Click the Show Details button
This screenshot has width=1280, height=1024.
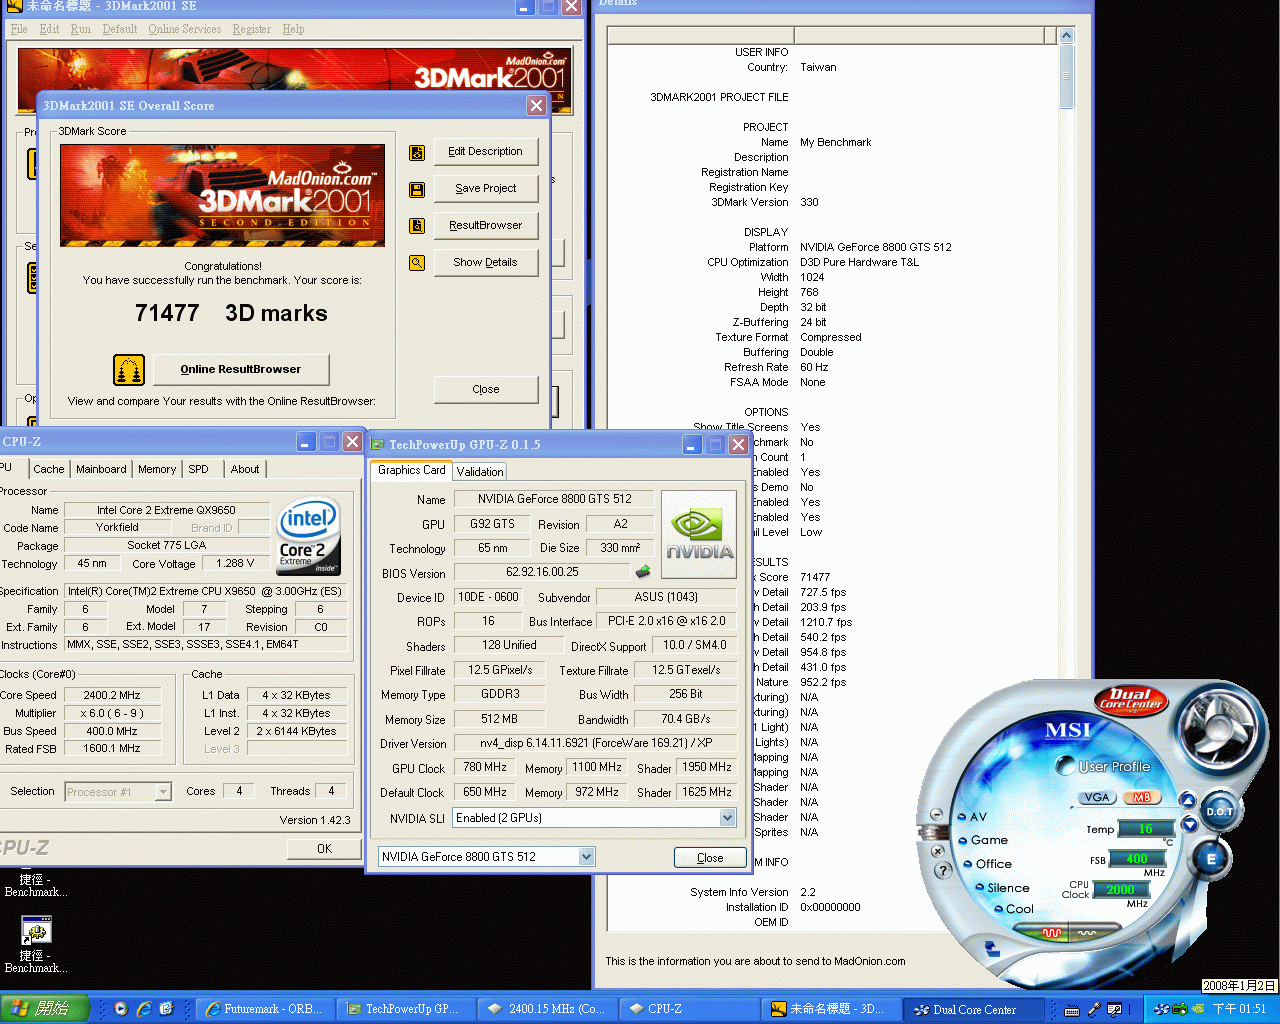click(x=486, y=263)
